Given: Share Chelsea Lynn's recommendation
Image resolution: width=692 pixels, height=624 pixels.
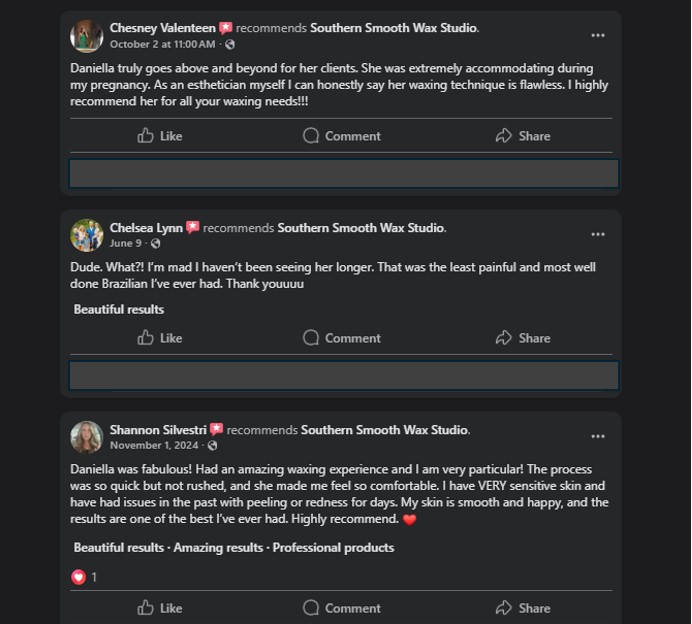Looking at the screenshot, I should coord(522,338).
